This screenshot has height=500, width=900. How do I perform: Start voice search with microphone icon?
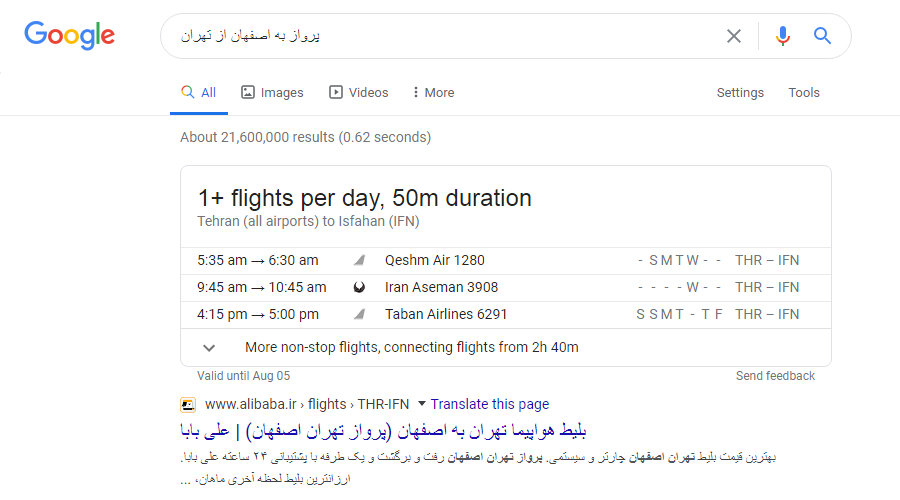782,36
